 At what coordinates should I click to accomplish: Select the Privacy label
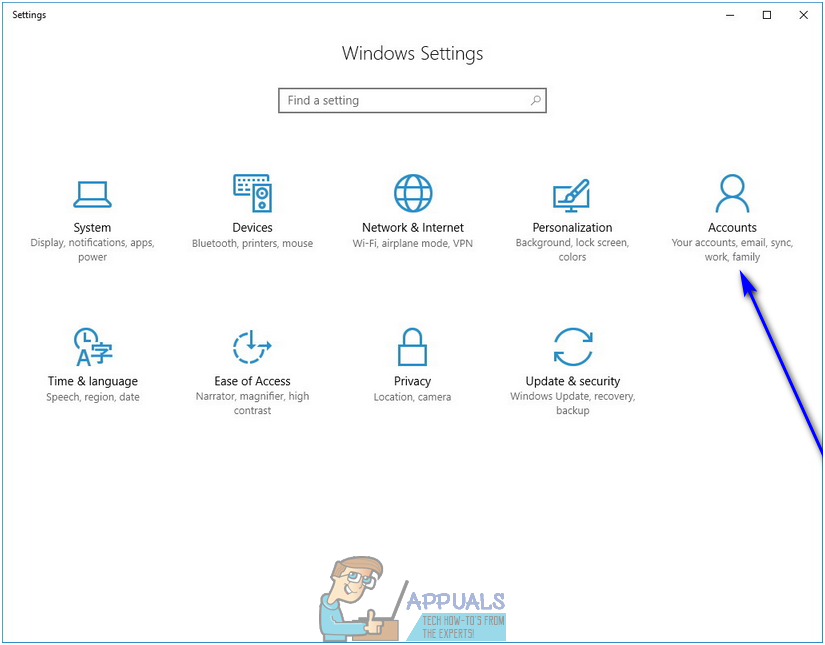click(x=412, y=381)
